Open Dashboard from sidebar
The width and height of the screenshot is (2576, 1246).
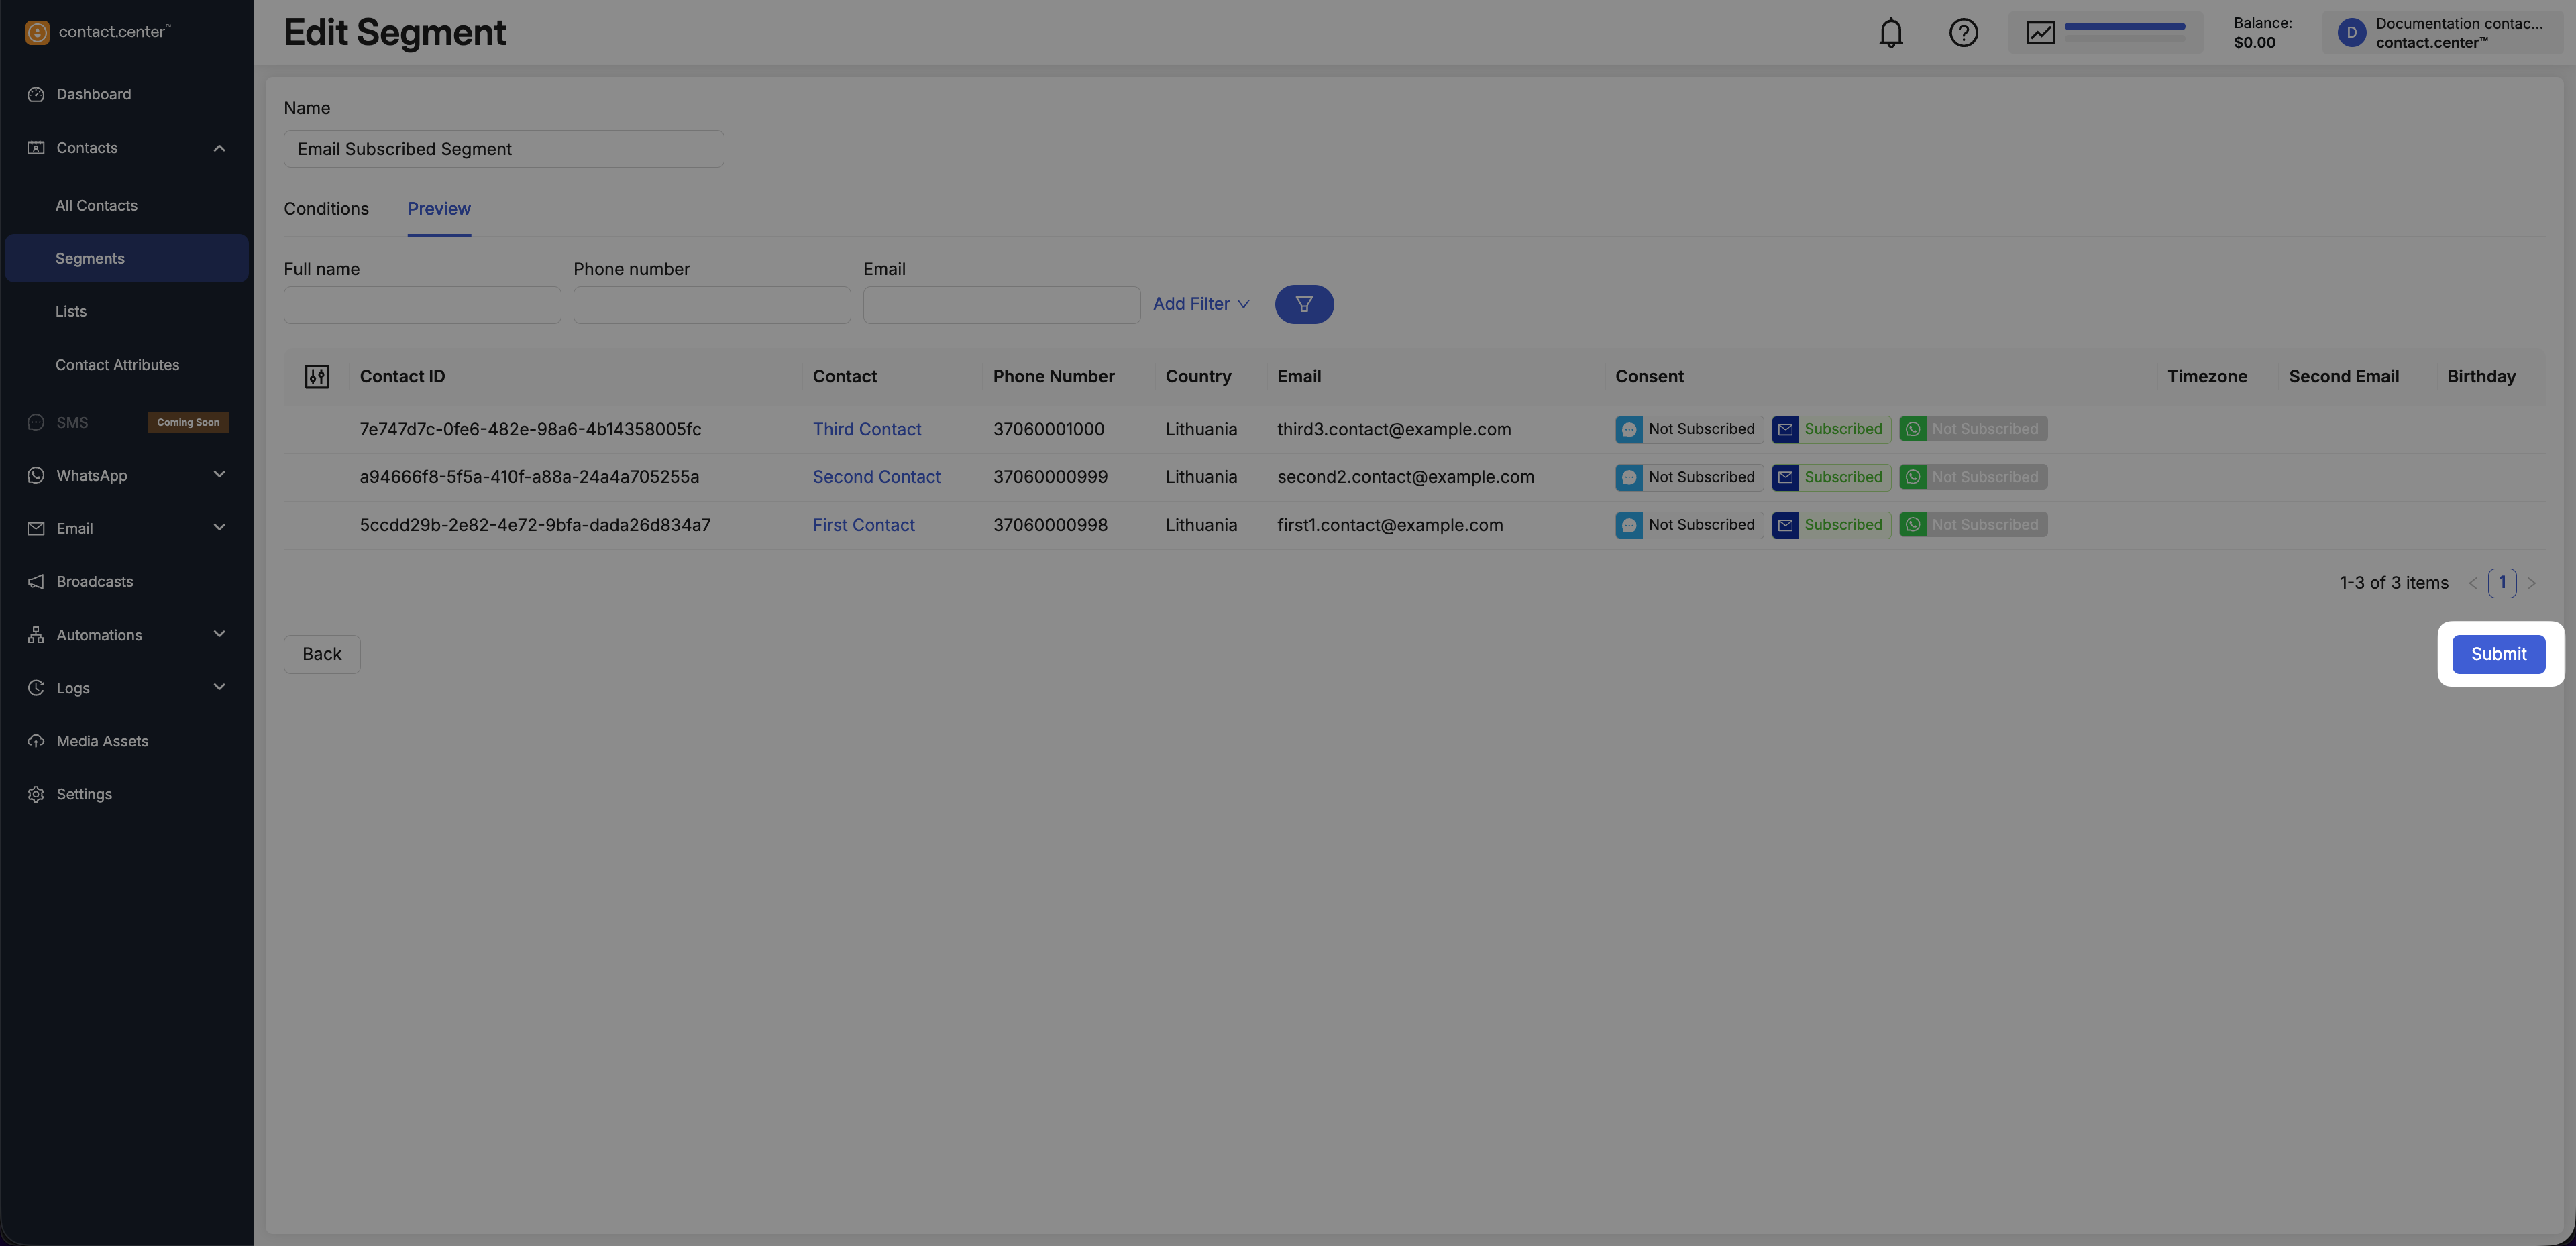(93, 94)
